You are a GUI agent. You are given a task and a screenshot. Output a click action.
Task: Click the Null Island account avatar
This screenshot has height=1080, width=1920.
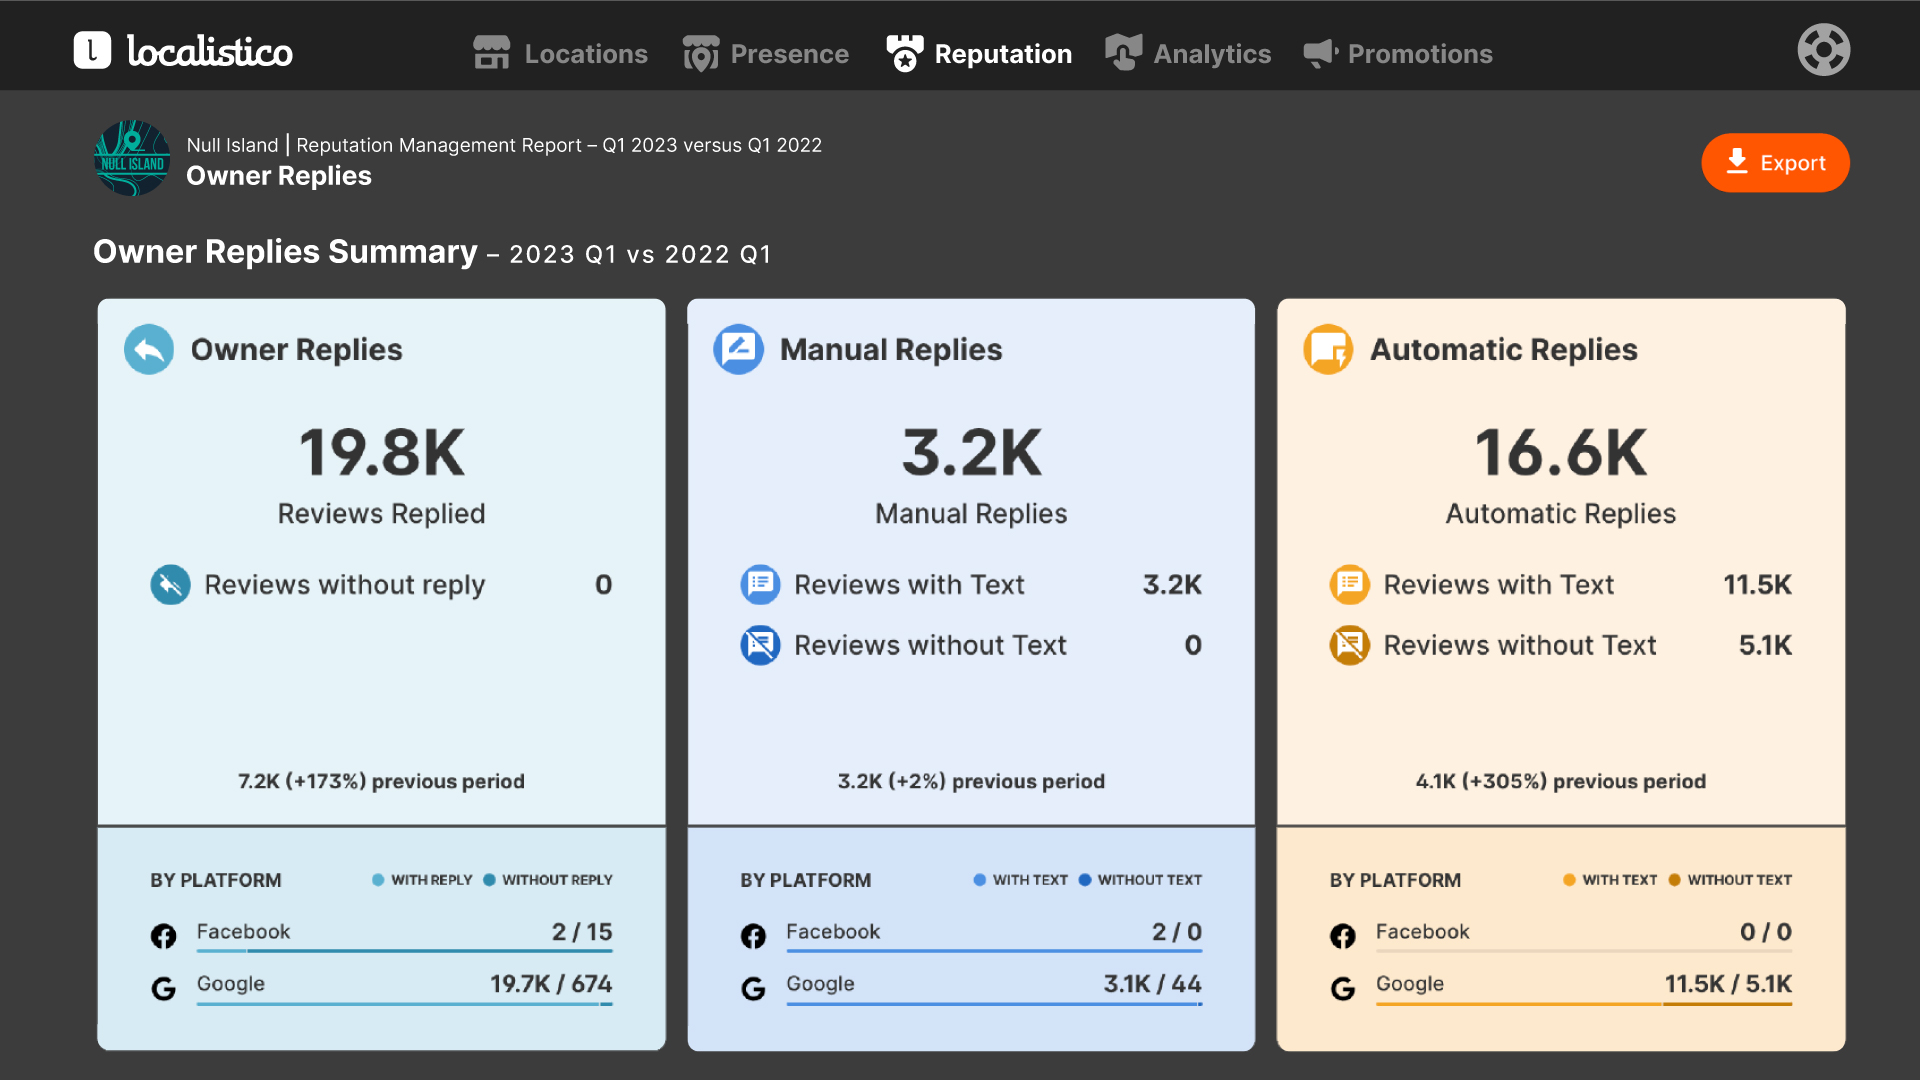pyautogui.click(x=132, y=159)
